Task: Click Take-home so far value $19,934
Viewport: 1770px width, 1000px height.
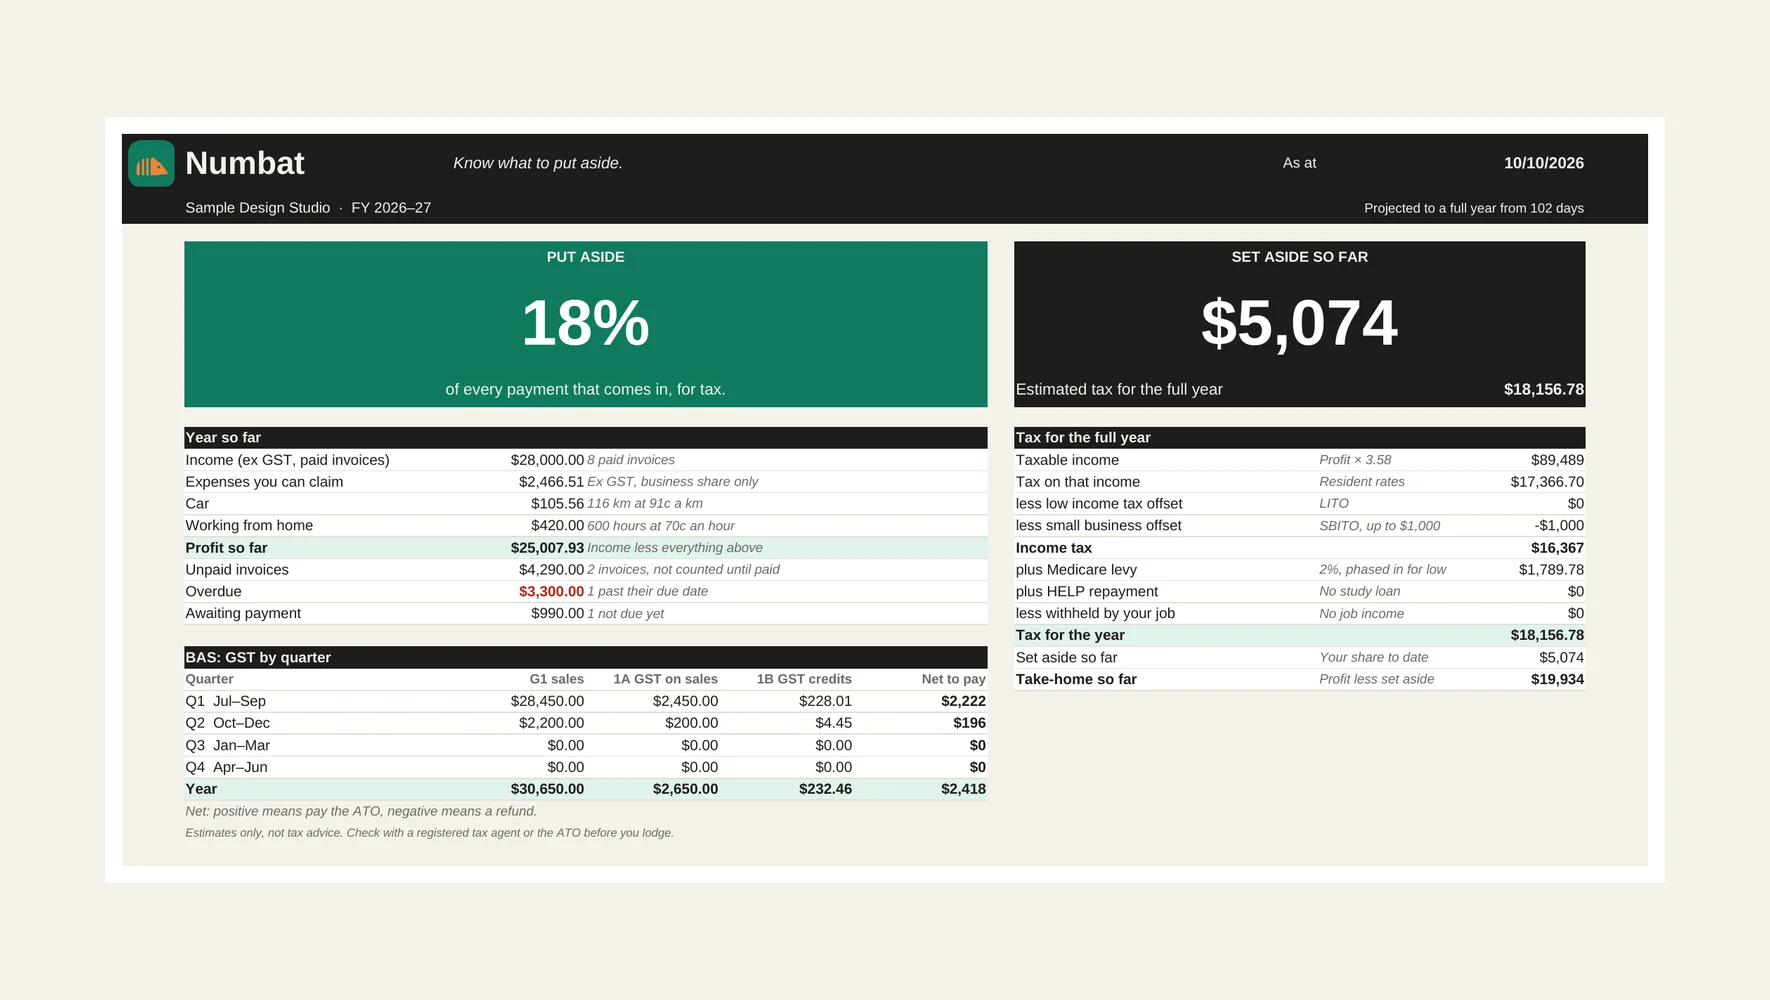Action: point(1557,679)
